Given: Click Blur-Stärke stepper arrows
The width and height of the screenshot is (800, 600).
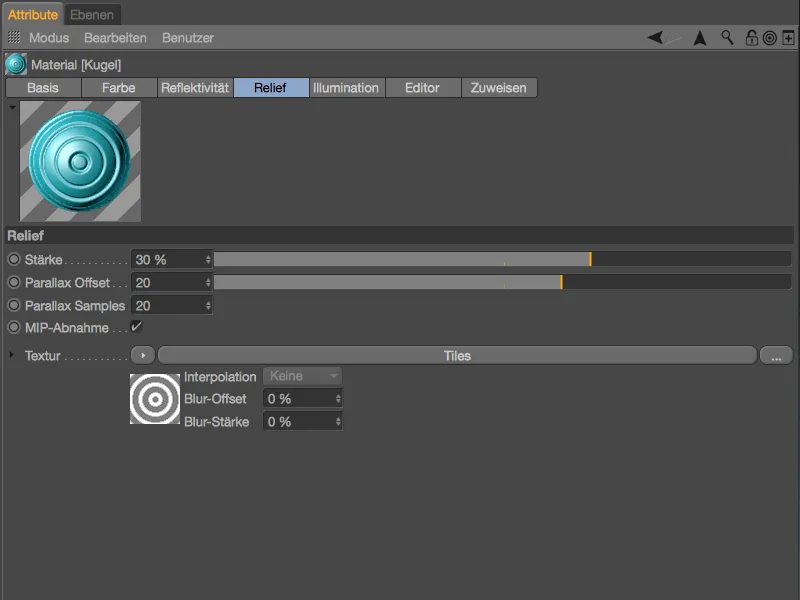Looking at the screenshot, I should coord(338,421).
